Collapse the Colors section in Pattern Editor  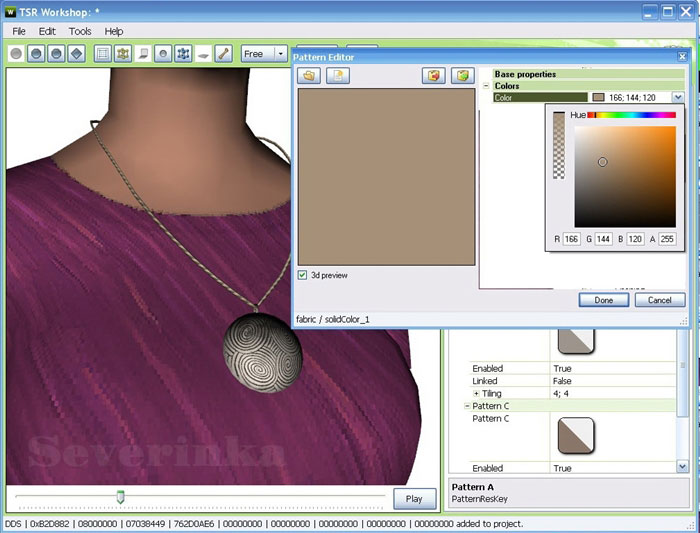click(486, 87)
